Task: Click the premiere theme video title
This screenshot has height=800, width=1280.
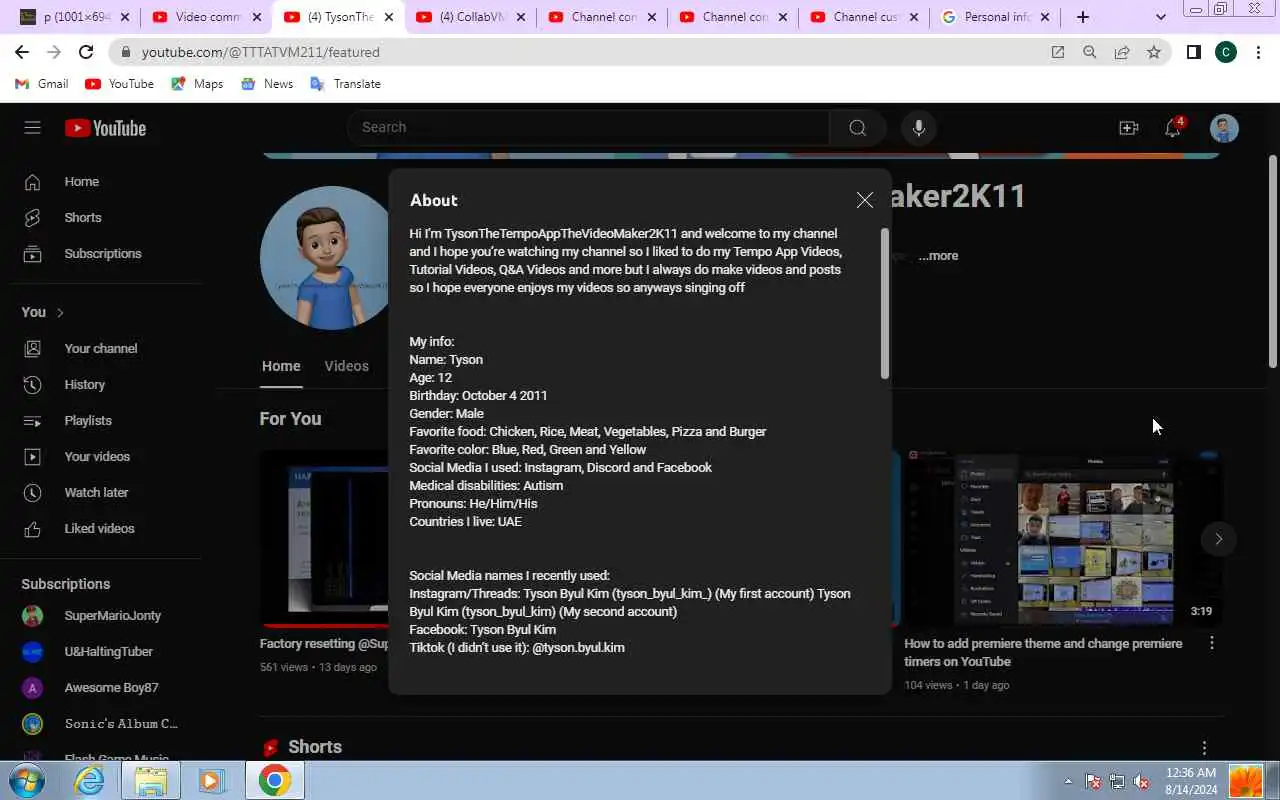Action: point(1043,652)
